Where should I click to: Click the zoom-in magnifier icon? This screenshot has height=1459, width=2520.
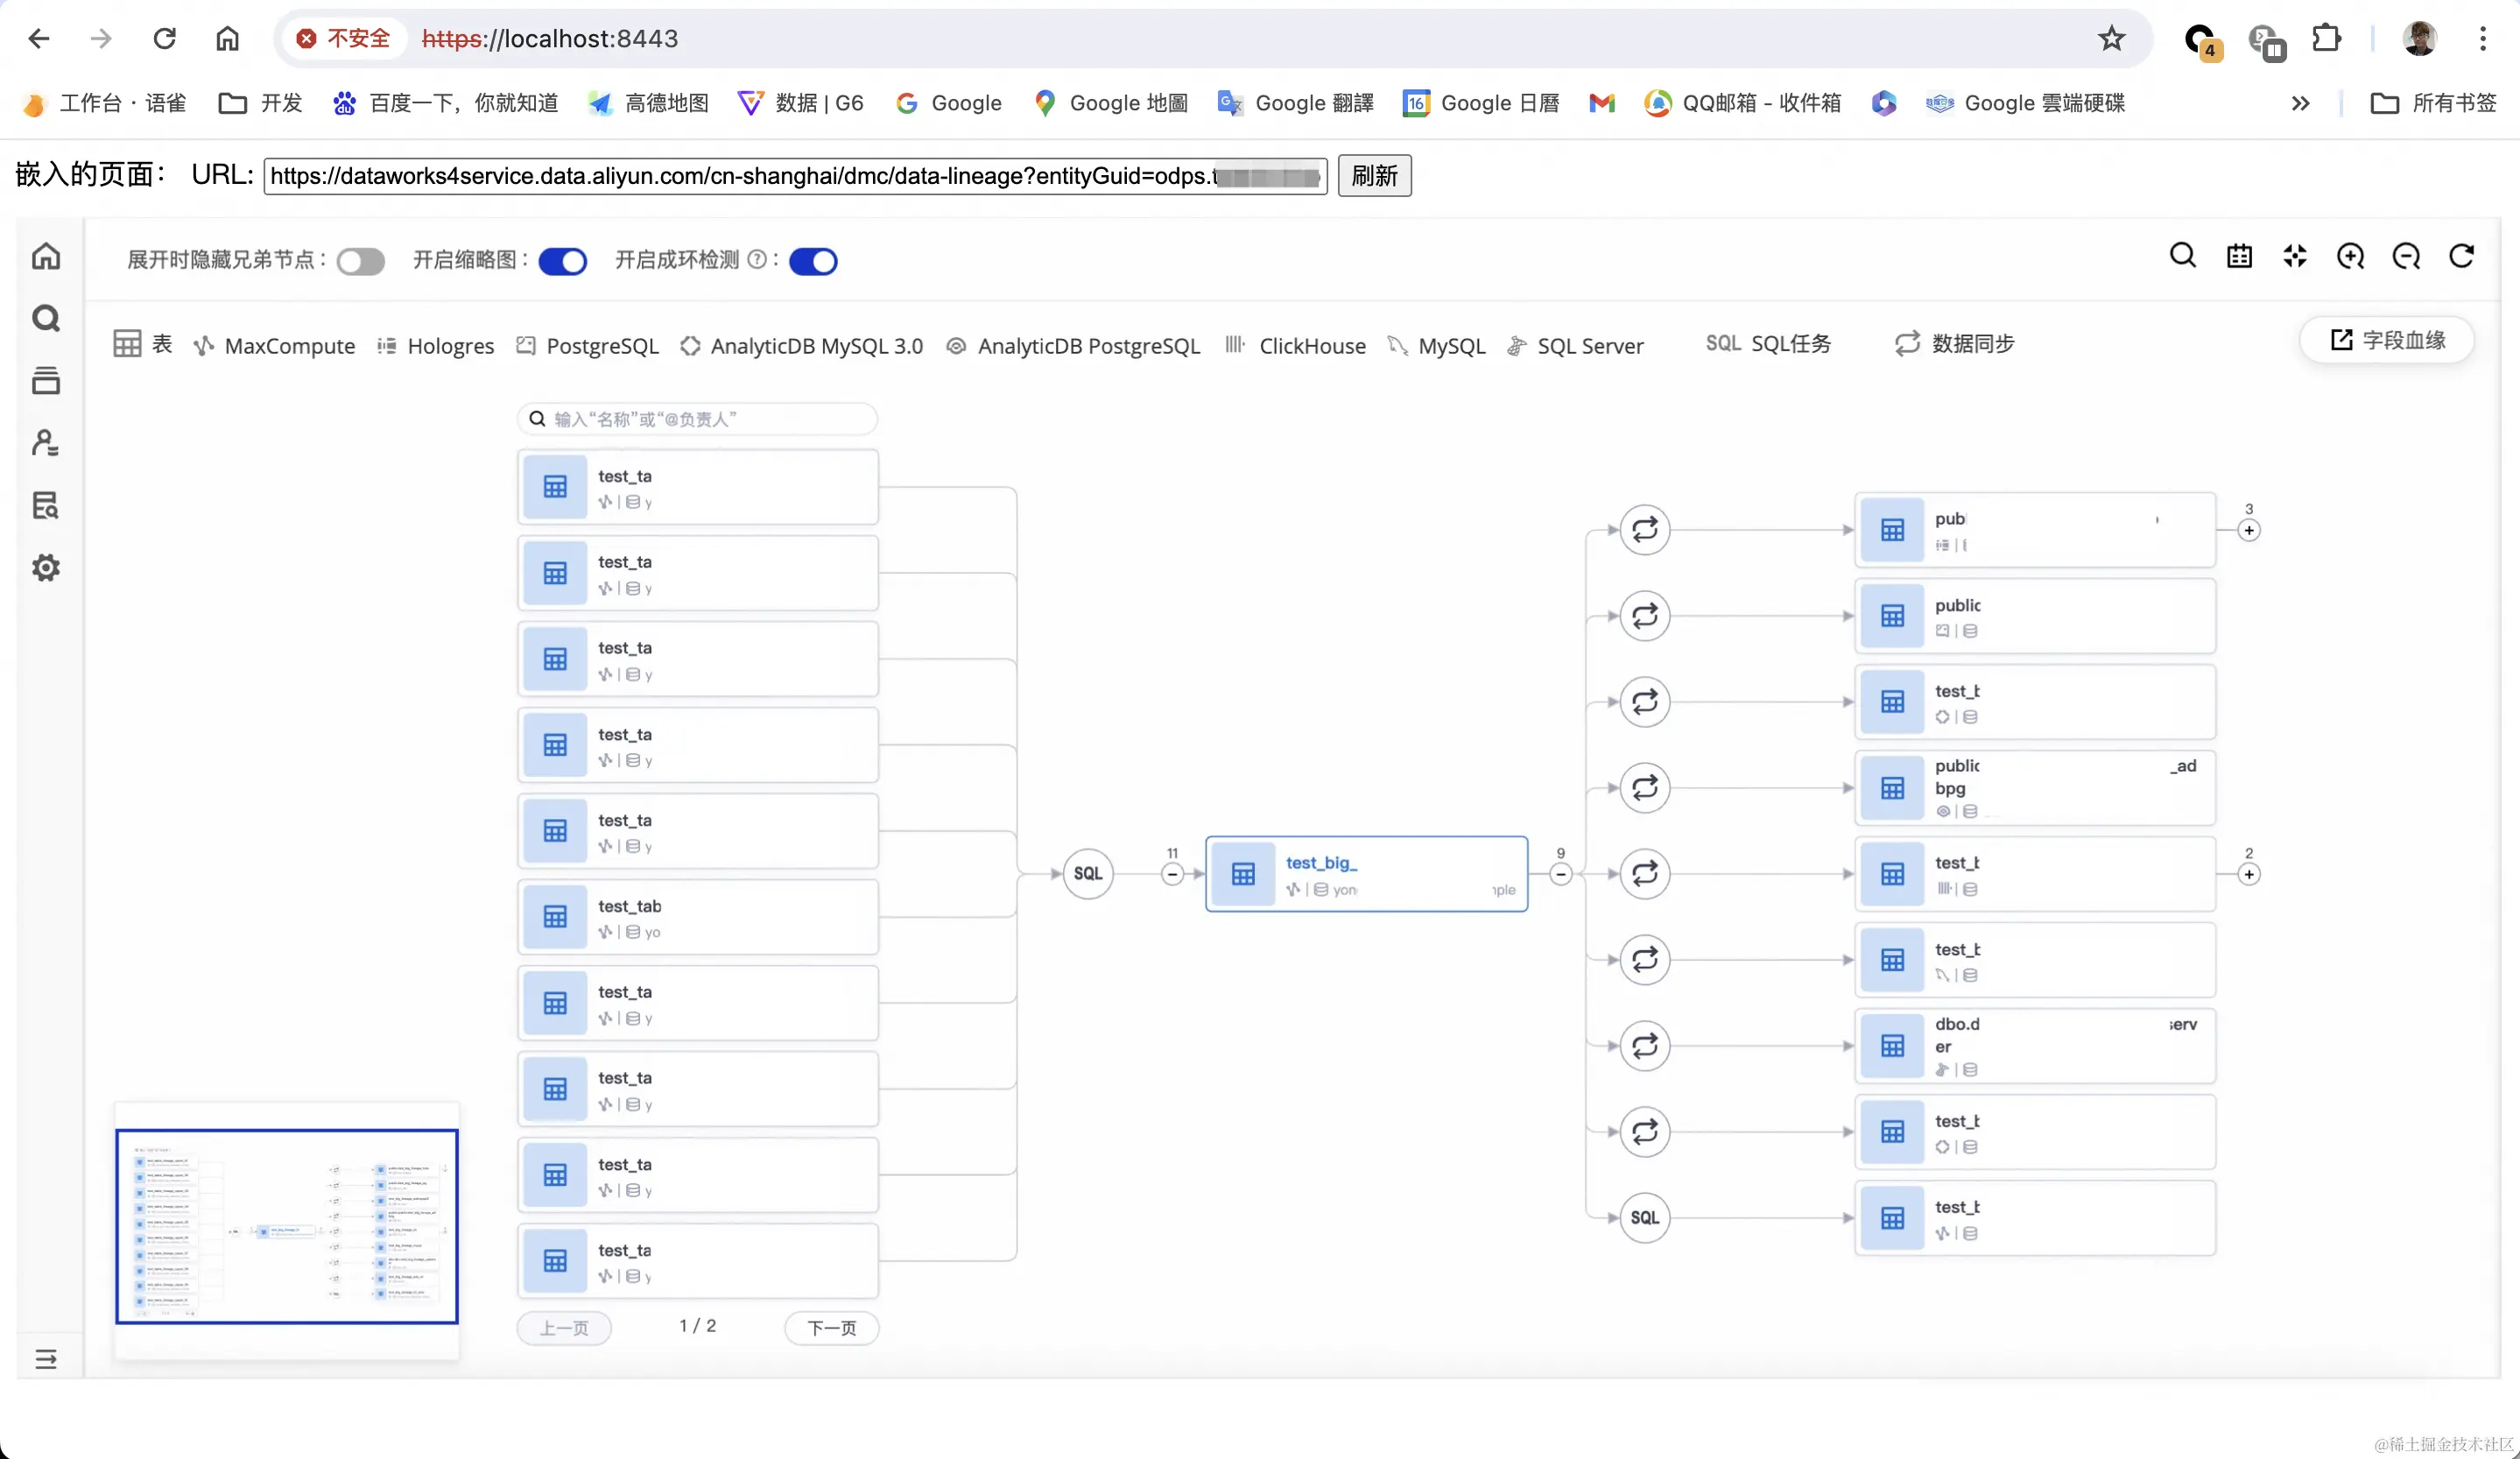pyautogui.click(x=2350, y=257)
